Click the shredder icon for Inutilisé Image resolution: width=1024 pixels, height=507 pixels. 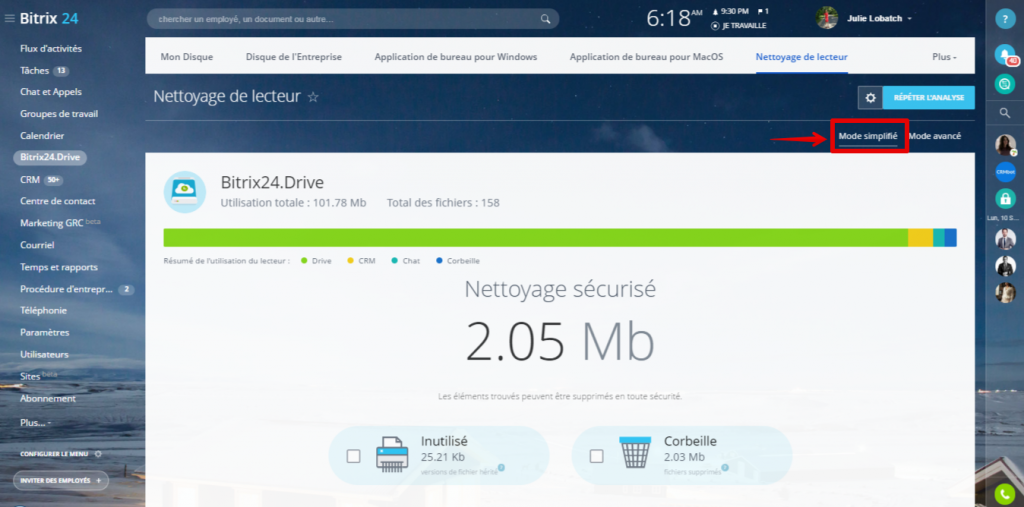point(392,455)
